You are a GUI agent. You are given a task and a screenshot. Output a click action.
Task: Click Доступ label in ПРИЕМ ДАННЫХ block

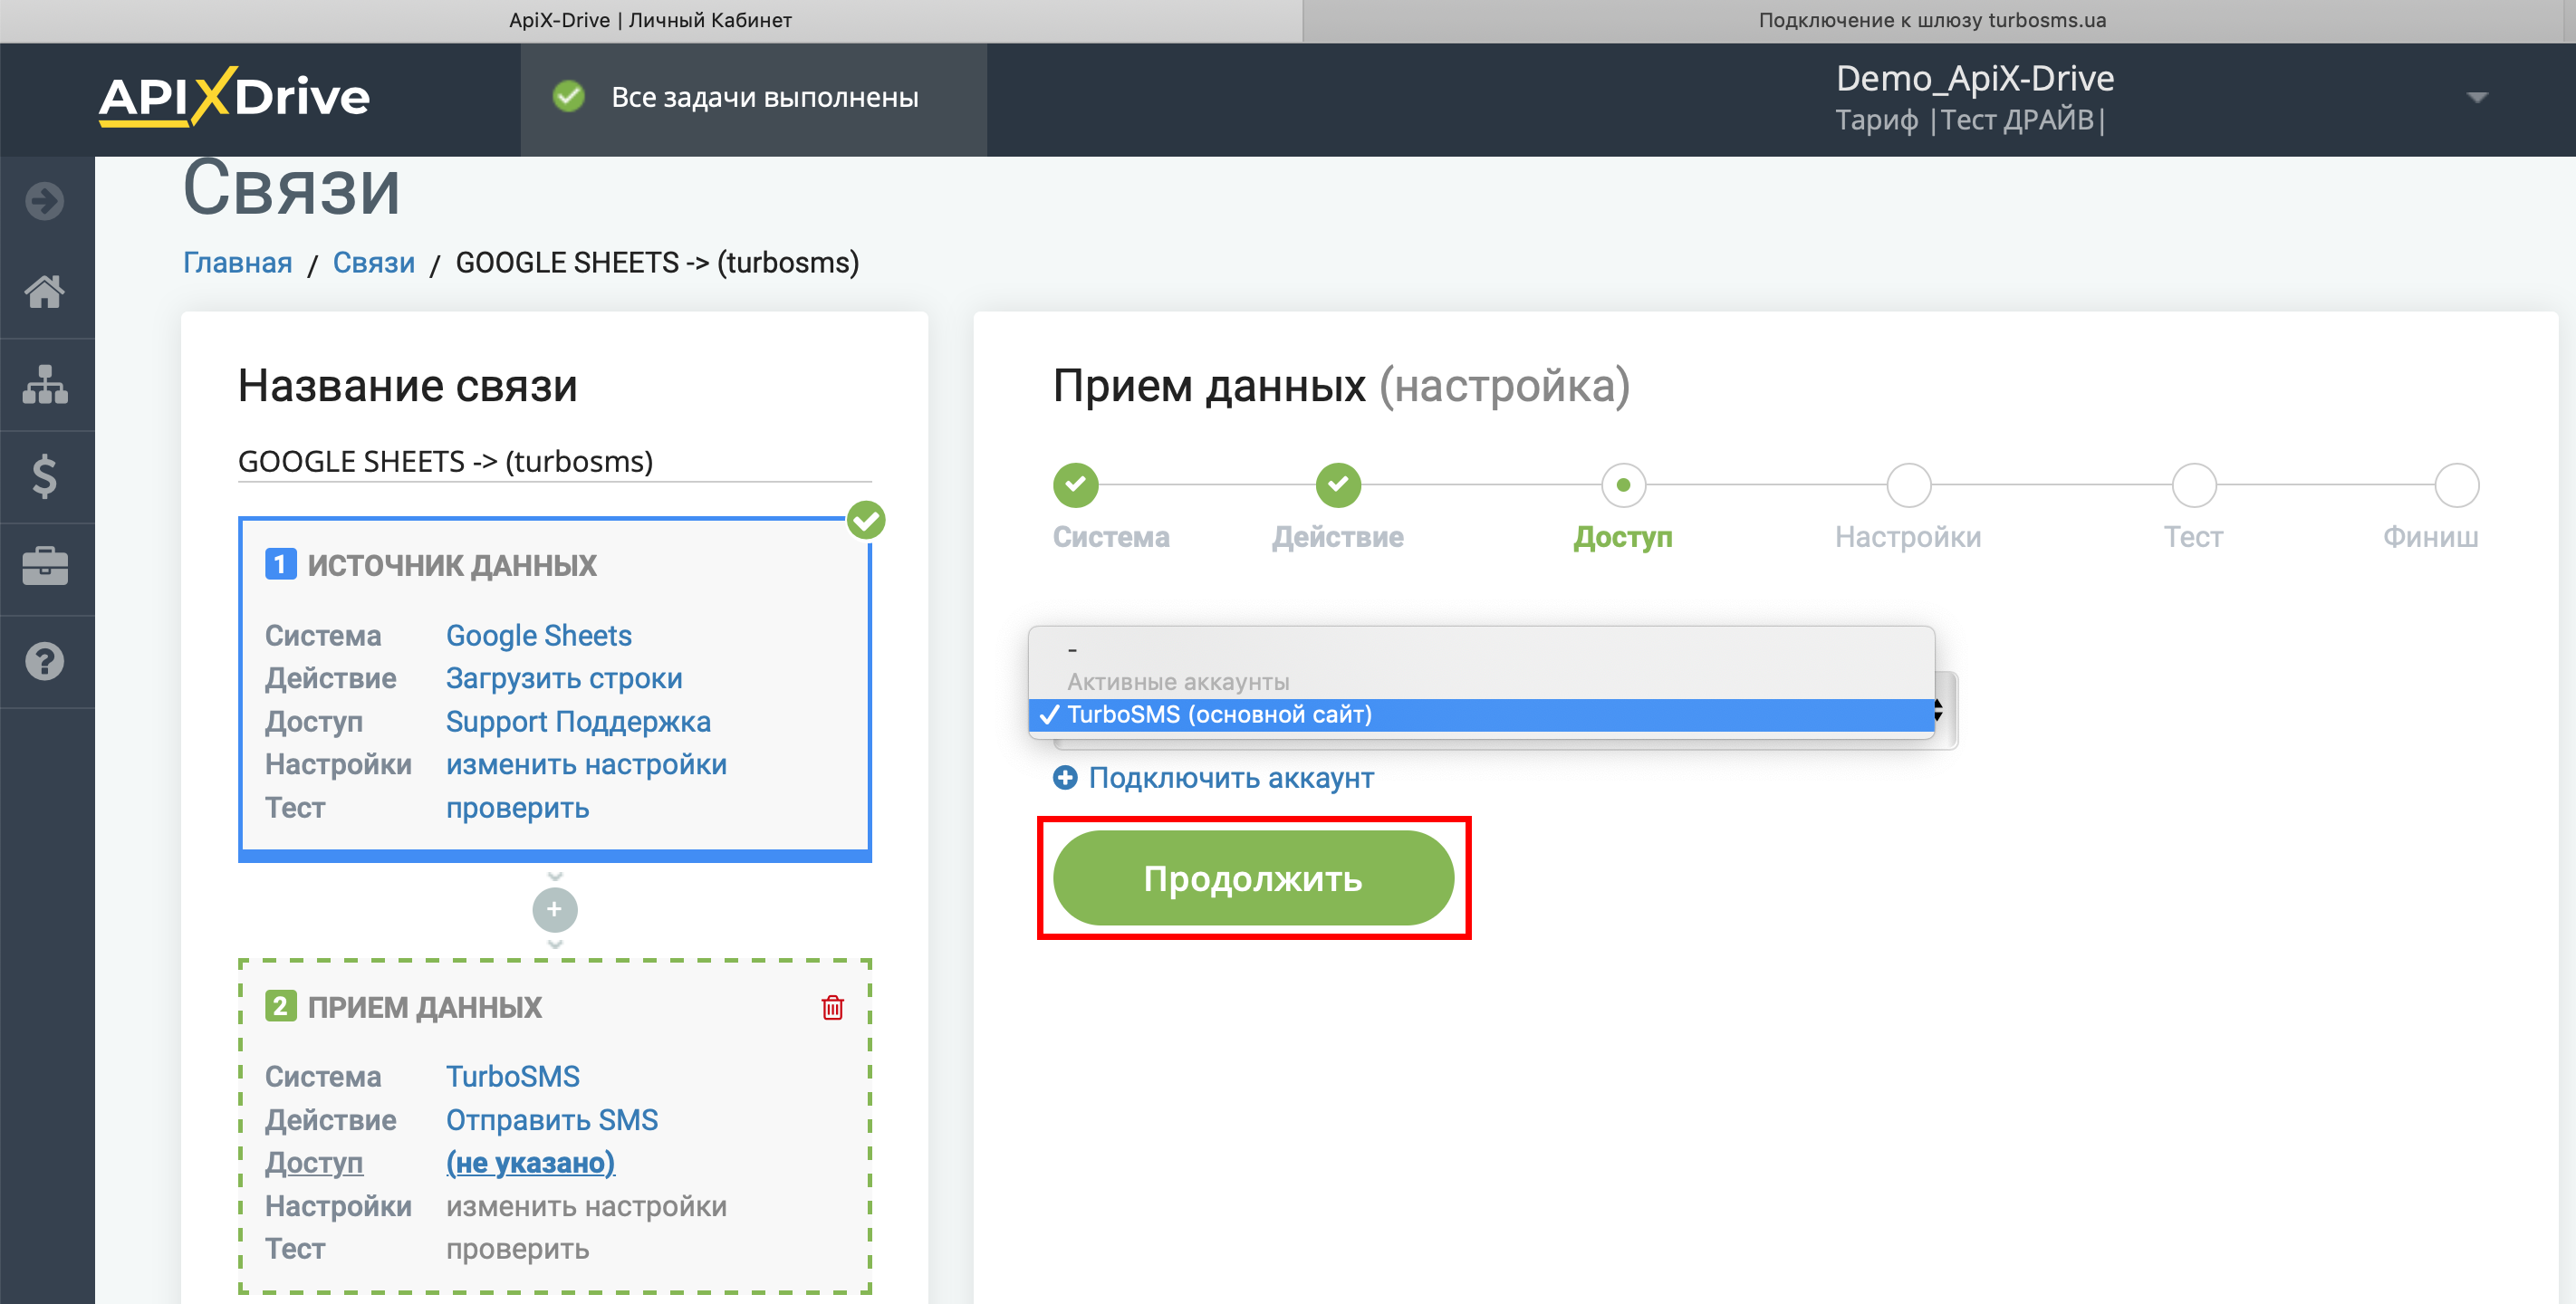pos(313,1163)
